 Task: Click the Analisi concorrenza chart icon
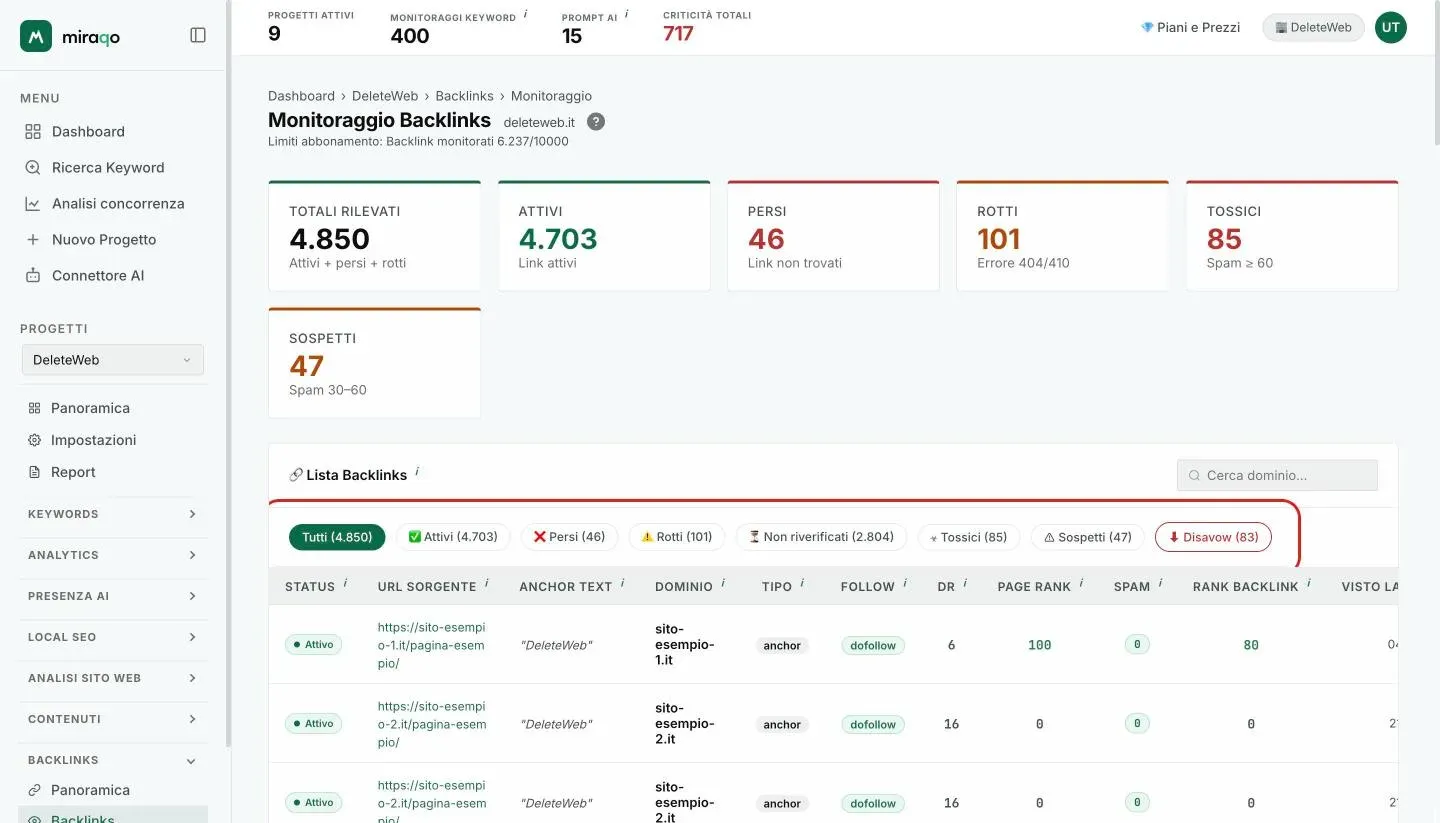click(33, 203)
